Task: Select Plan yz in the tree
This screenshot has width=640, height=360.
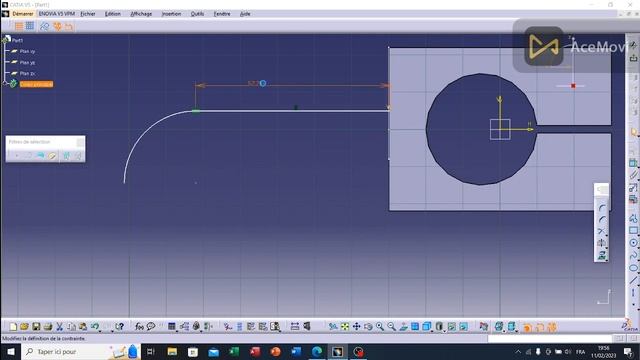Action: click(x=27, y=62)
